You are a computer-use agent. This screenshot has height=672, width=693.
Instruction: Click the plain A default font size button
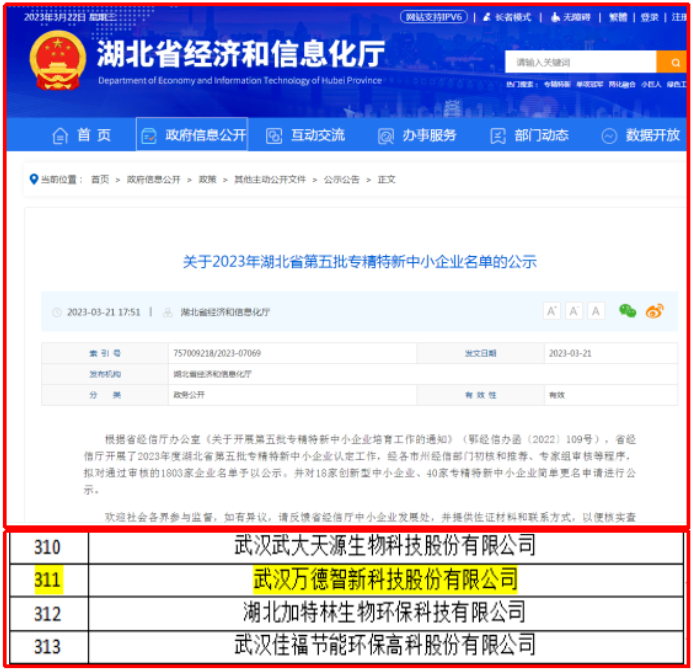[x=596, y=311]
